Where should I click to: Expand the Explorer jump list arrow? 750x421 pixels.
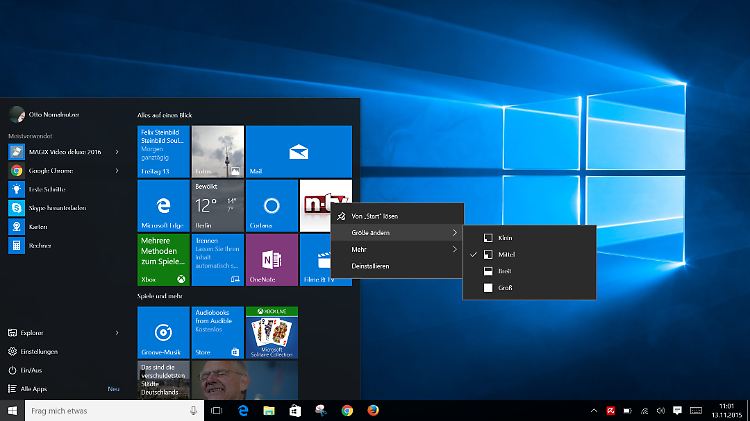[117, 332]
